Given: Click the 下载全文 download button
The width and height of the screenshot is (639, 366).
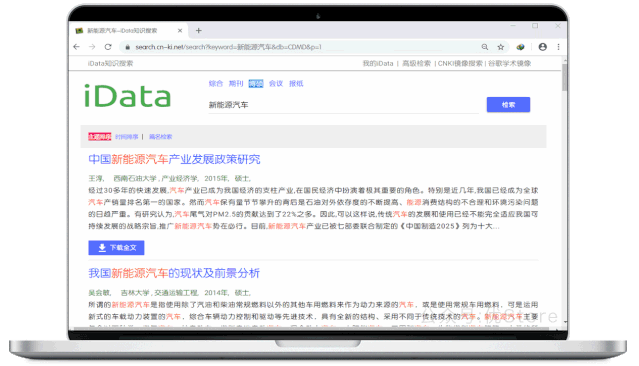Looking at the screenshot, I should click(x=116, y=247).
